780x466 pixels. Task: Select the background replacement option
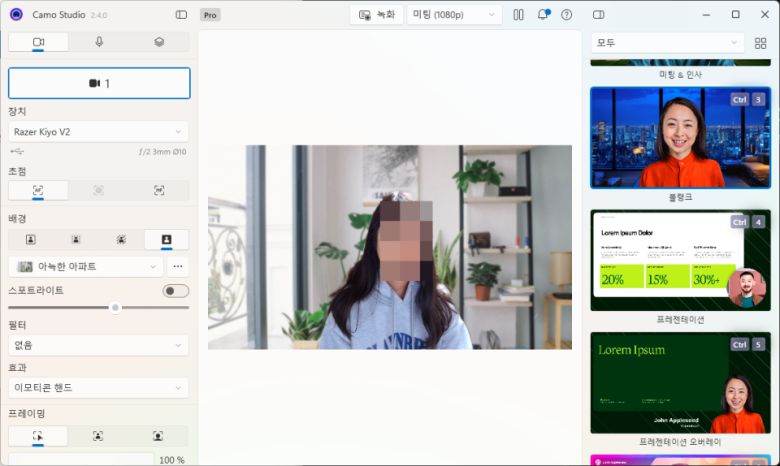pos(167,240)
